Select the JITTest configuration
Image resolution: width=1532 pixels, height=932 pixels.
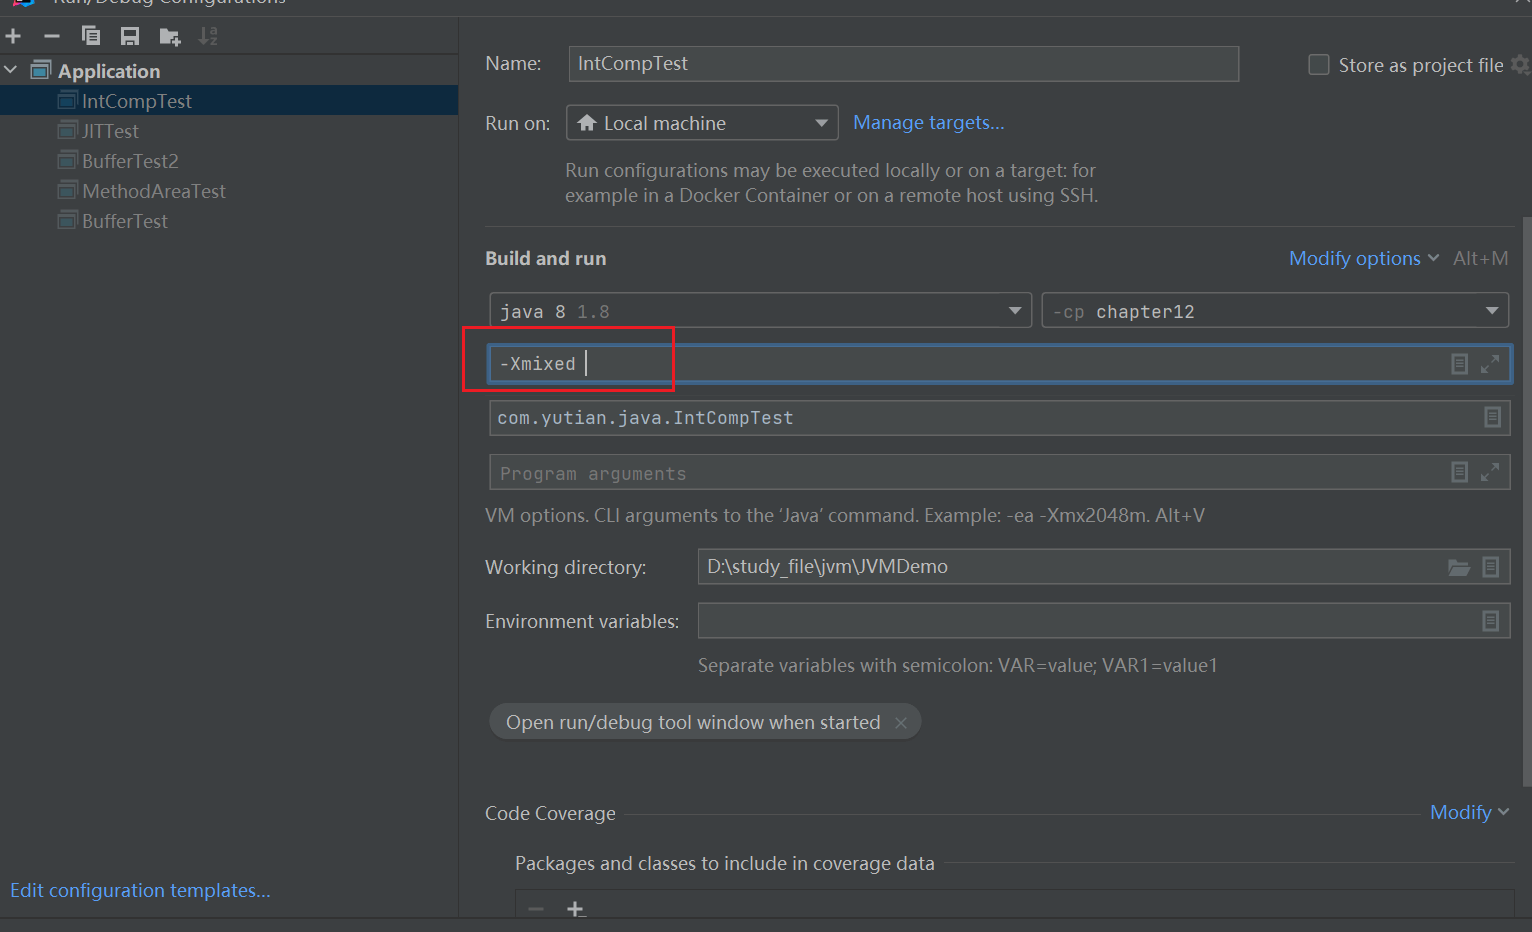110,131
